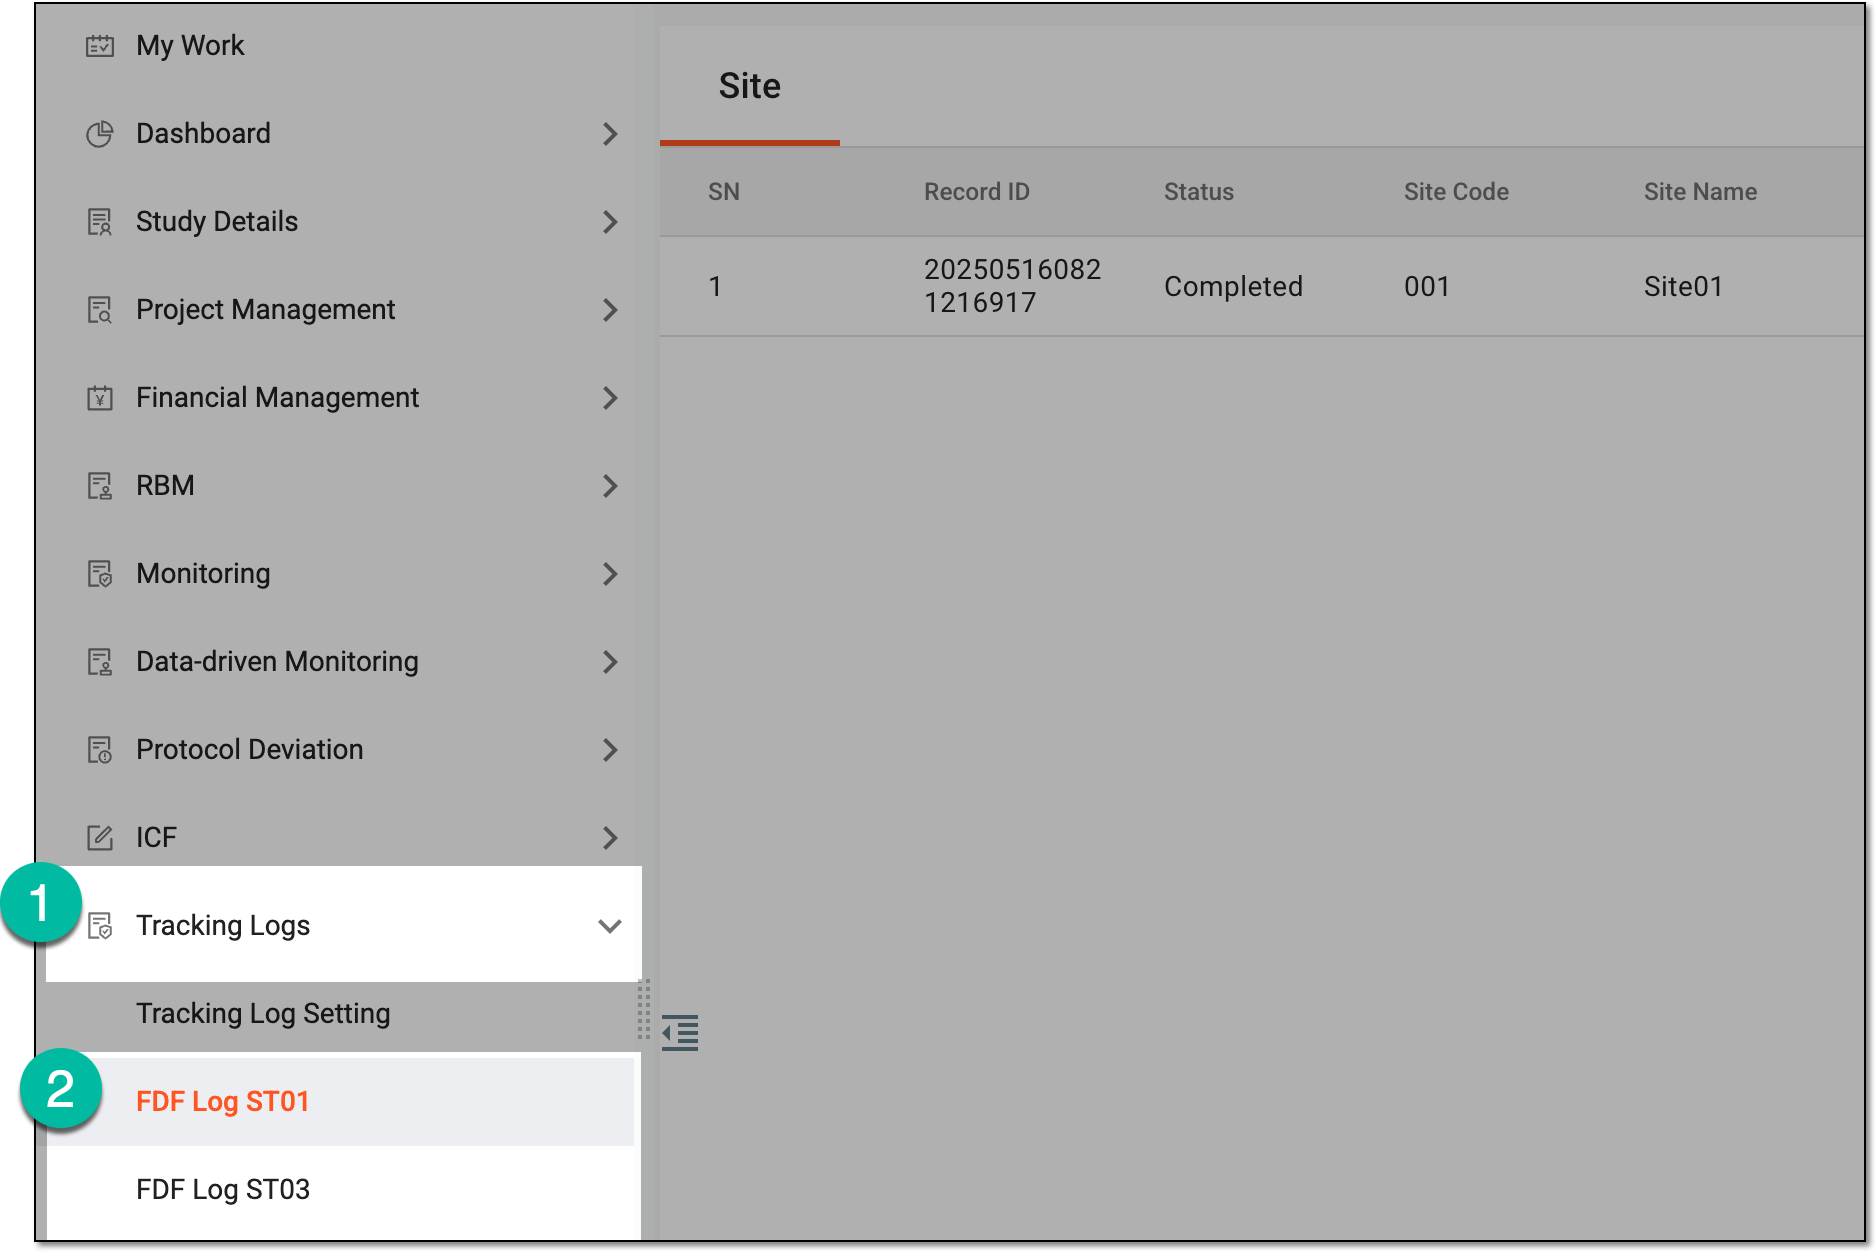Expand the Protocol Deviation chevron
This screenshot has height=1252, width=1876.
(x=610, y=750)
